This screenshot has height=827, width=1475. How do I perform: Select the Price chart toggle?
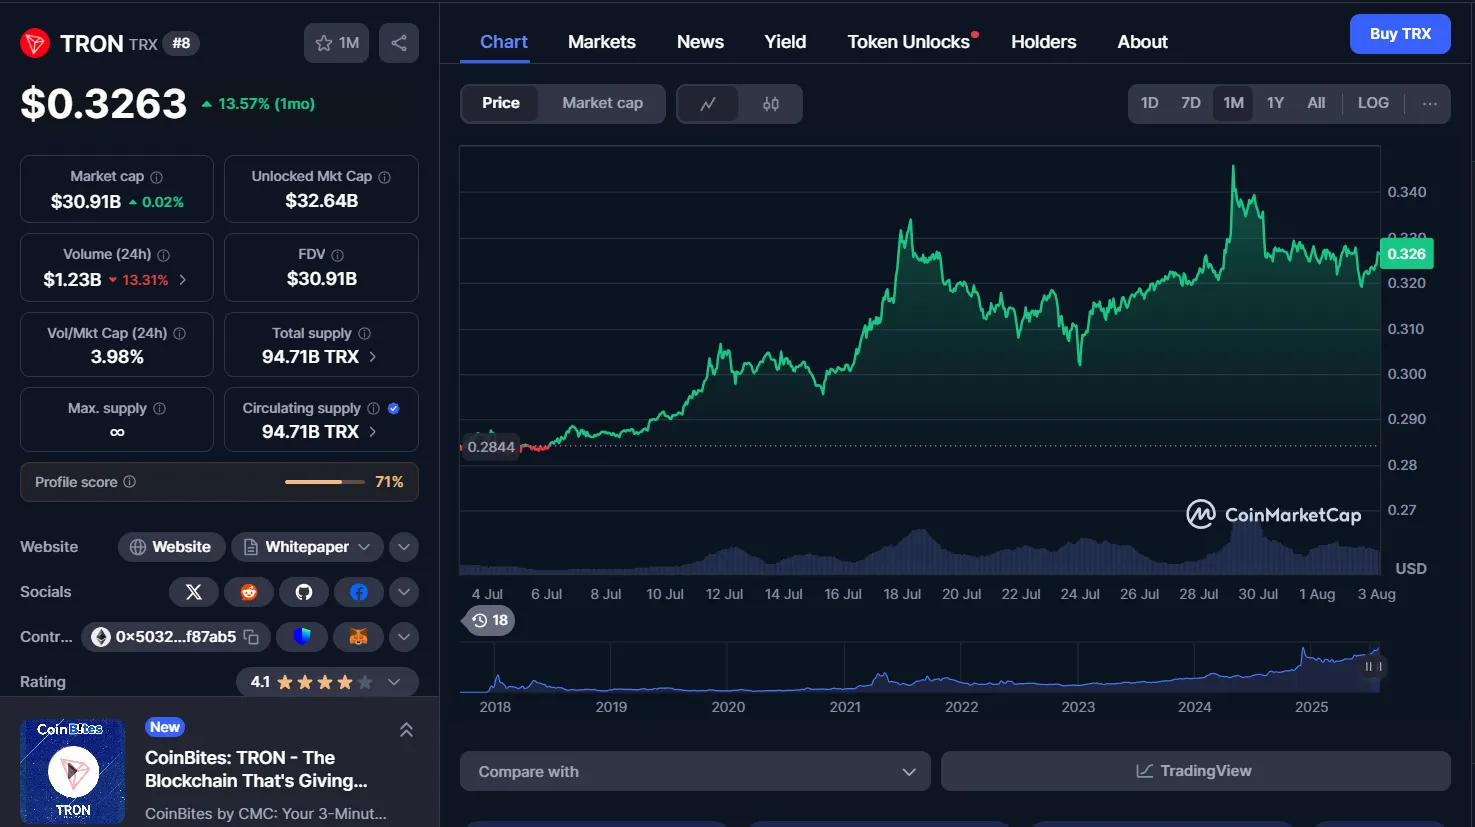500,103
